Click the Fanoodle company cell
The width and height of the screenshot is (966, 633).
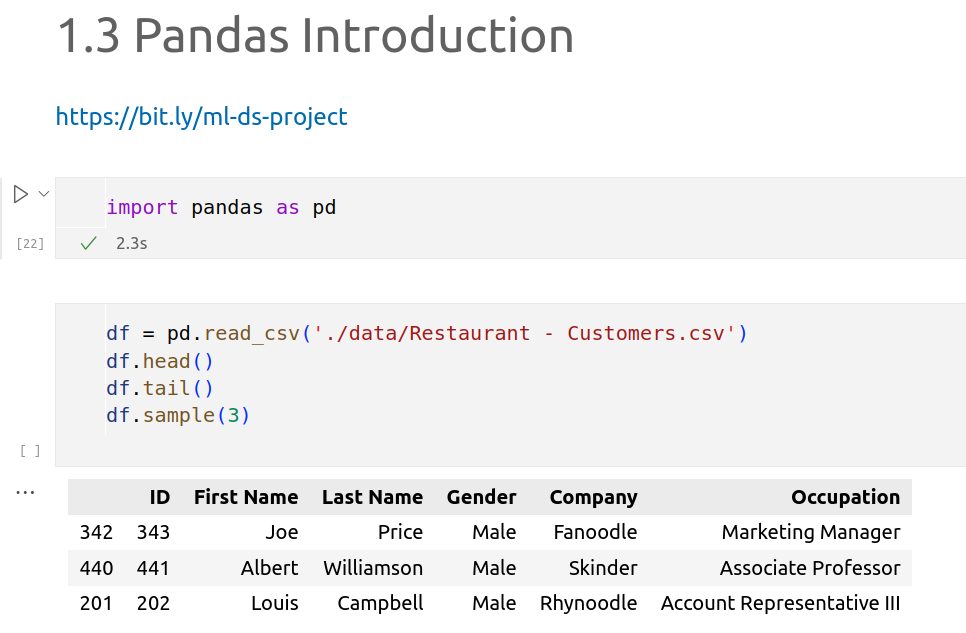pos(595,532)
